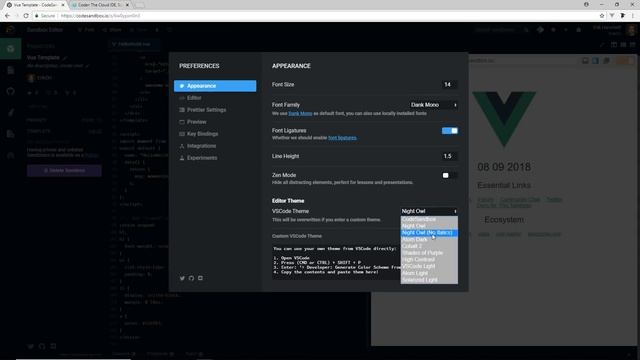The image size is (640, 360).
Task: Open the VSCode Theme dropdown showing Night Owl
Action: (x=429, y=211)
